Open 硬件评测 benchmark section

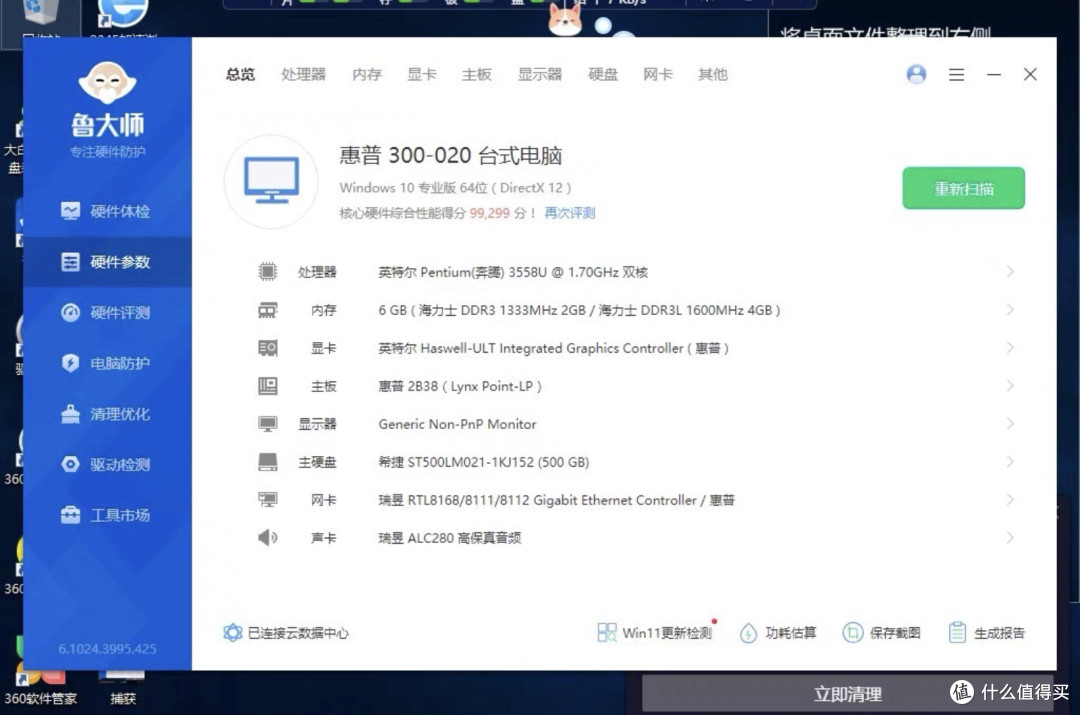point(105,313)
